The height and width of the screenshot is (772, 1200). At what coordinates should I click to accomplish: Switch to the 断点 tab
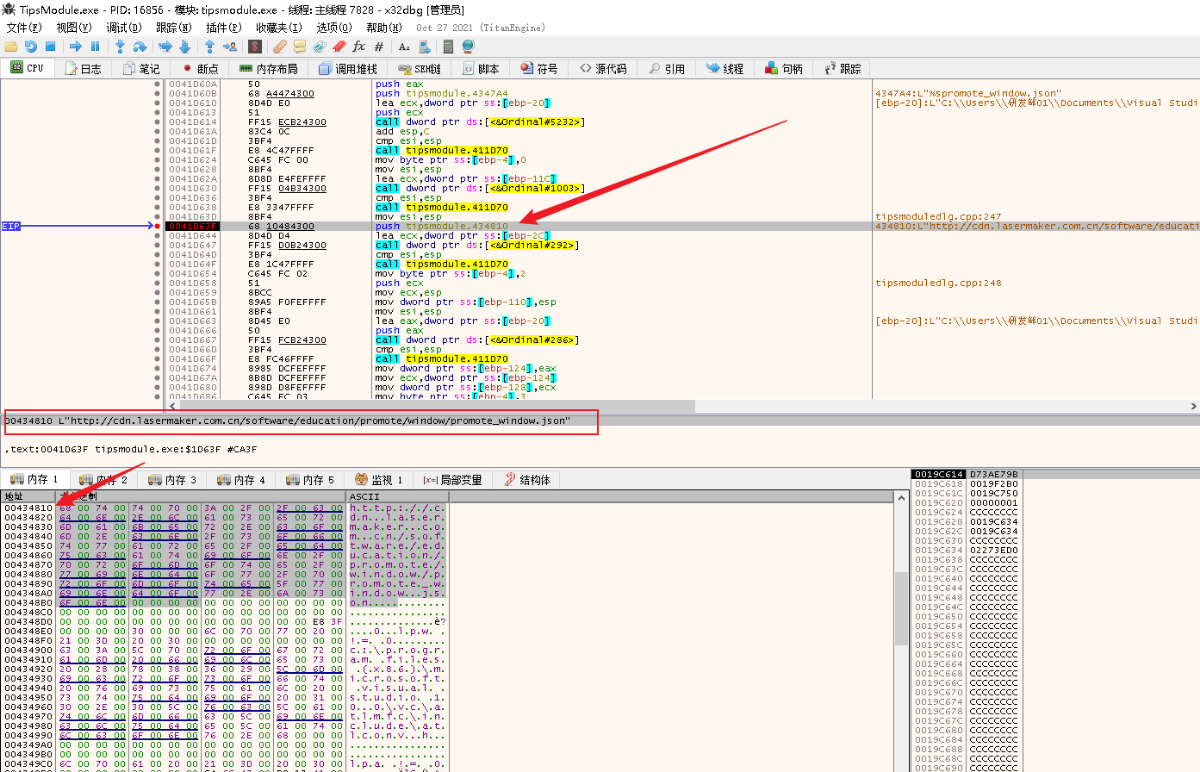pos(200,68)
